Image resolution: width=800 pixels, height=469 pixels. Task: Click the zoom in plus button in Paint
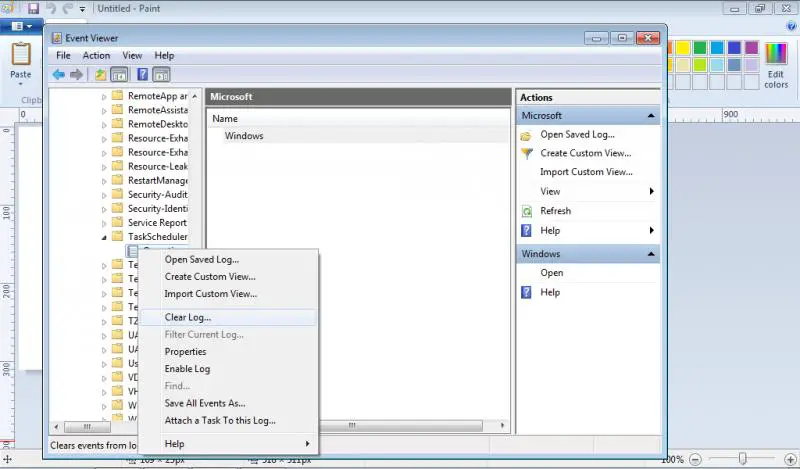click(790, 460)
